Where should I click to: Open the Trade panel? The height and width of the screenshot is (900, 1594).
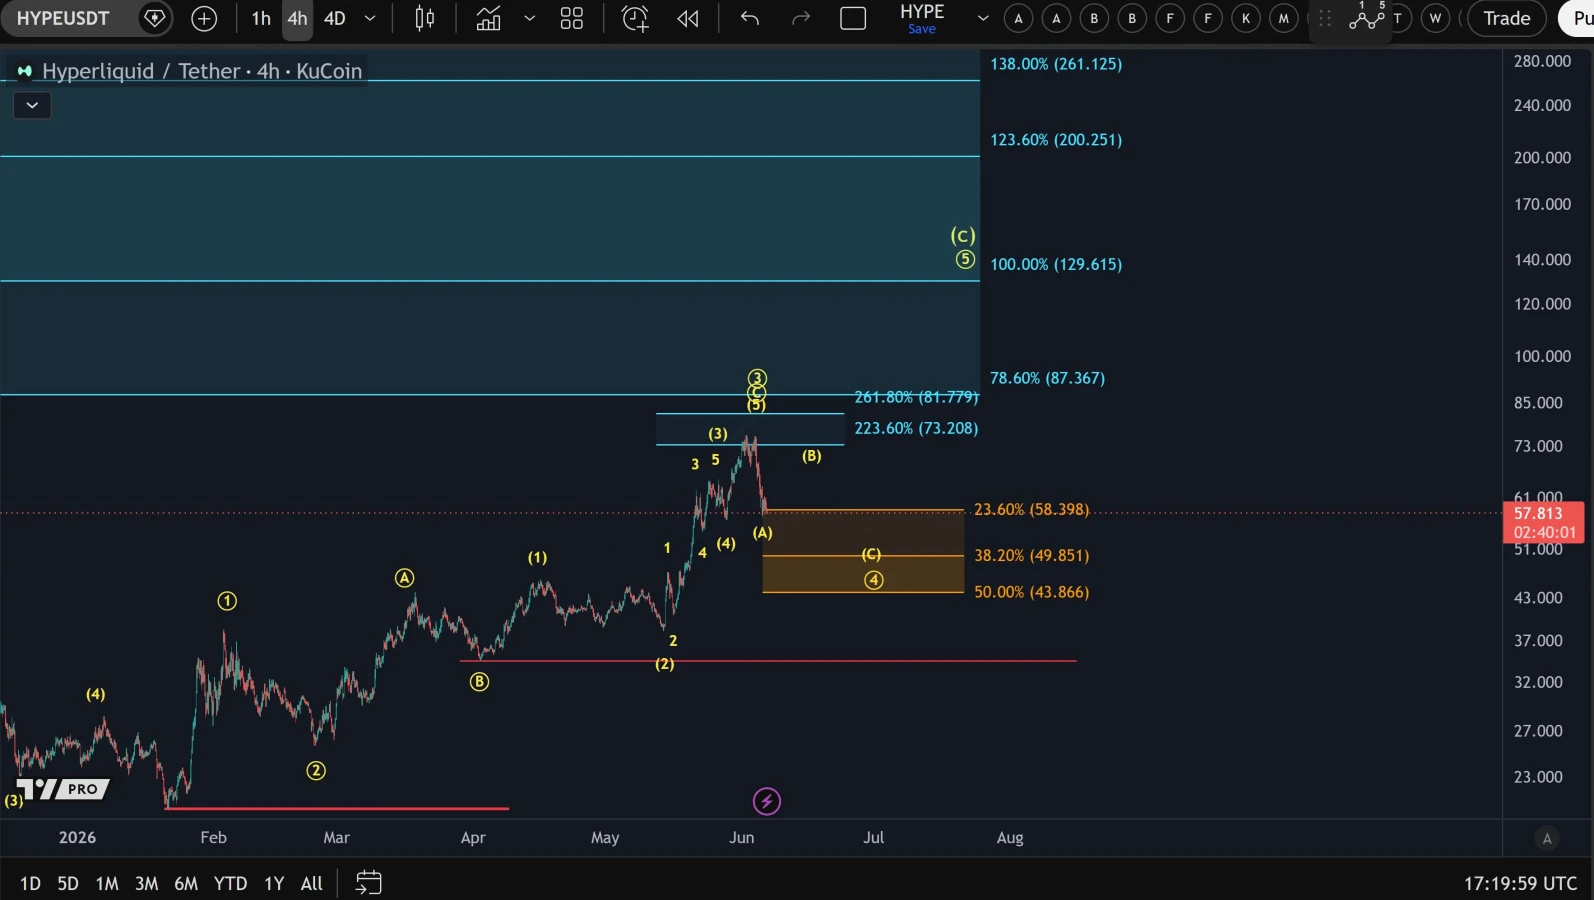tap(1507, 18)
